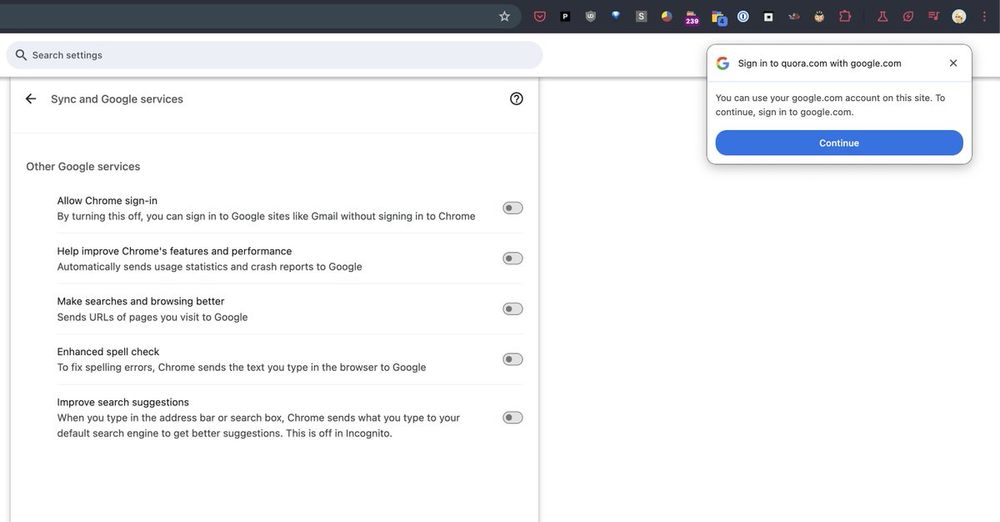Open the profile avatar menu
1000x522 pixels.
point(959,17)
